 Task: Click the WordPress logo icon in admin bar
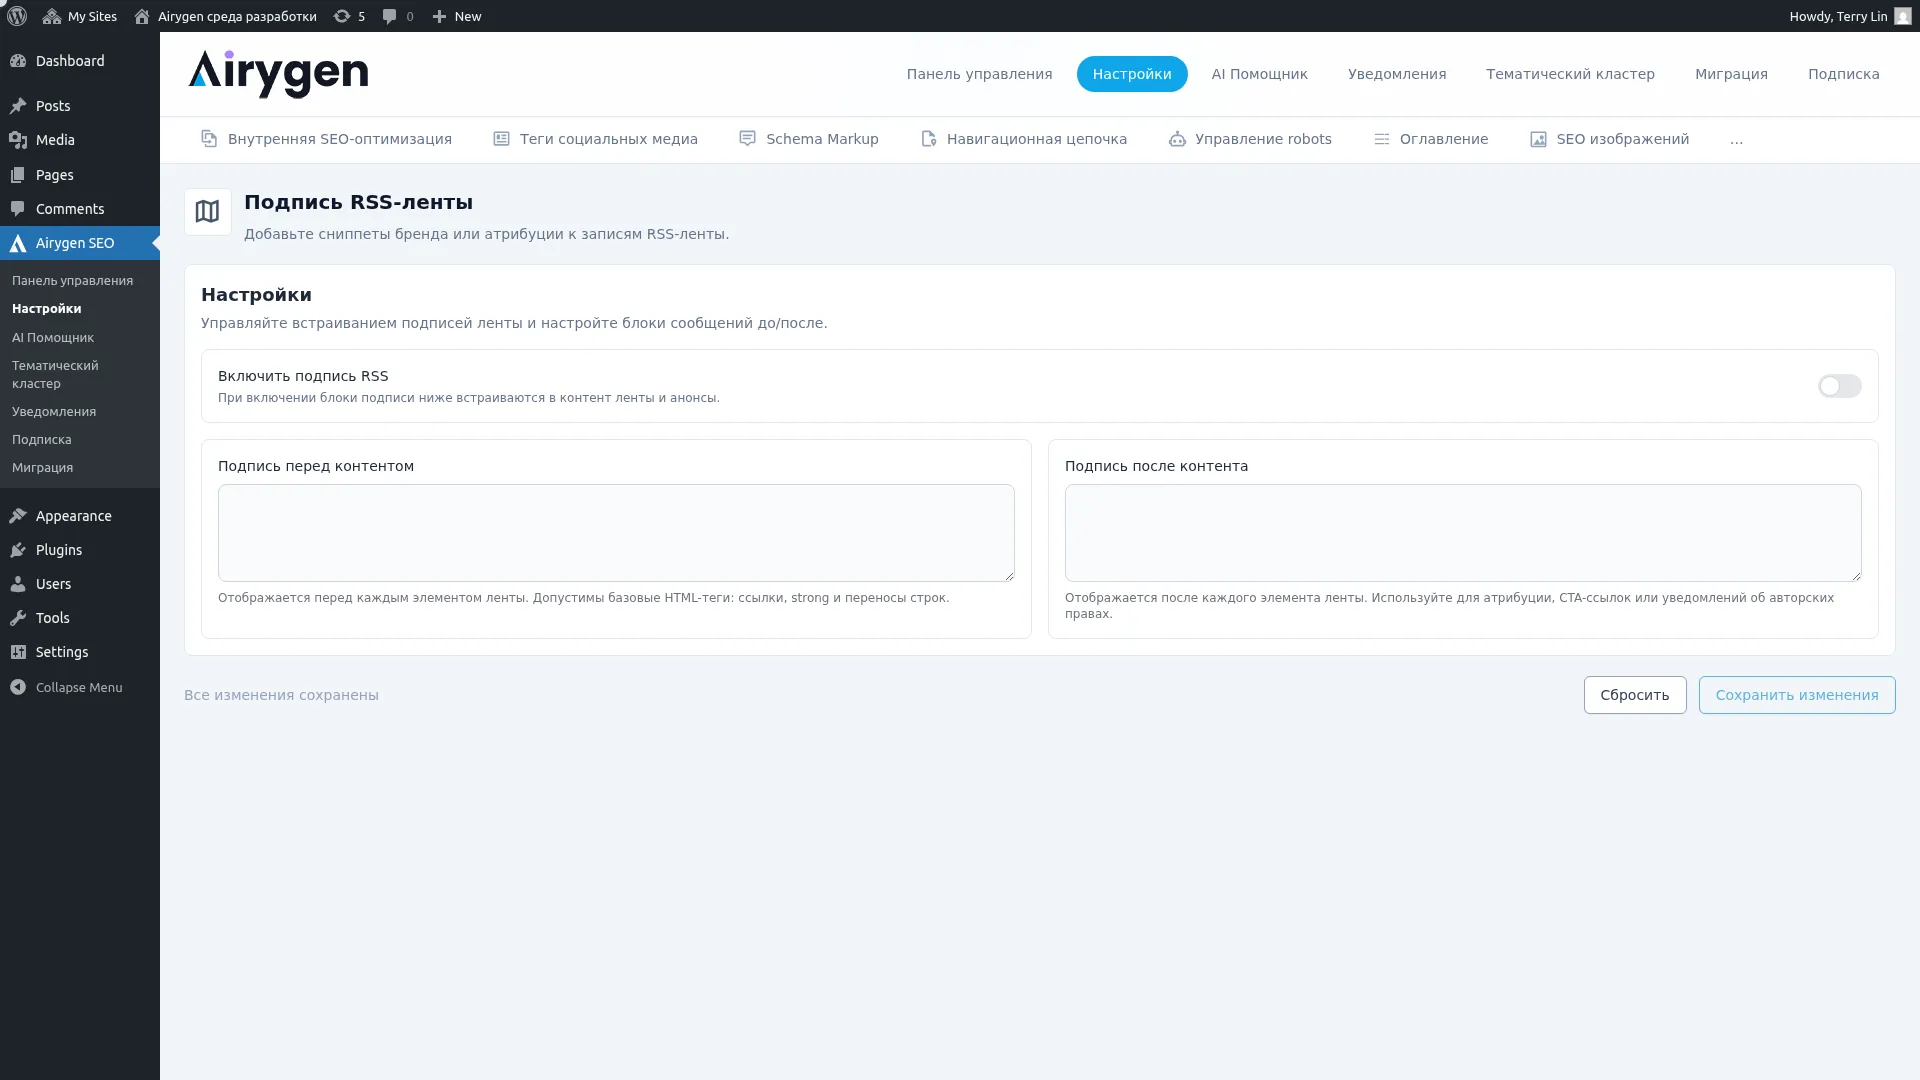17,16
